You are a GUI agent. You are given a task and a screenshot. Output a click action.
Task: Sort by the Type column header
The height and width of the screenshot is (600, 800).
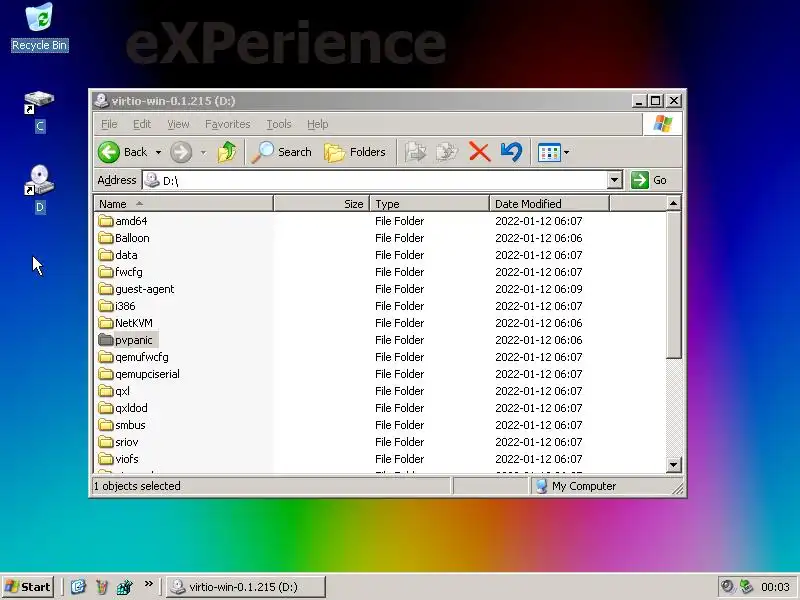[429, 204]
